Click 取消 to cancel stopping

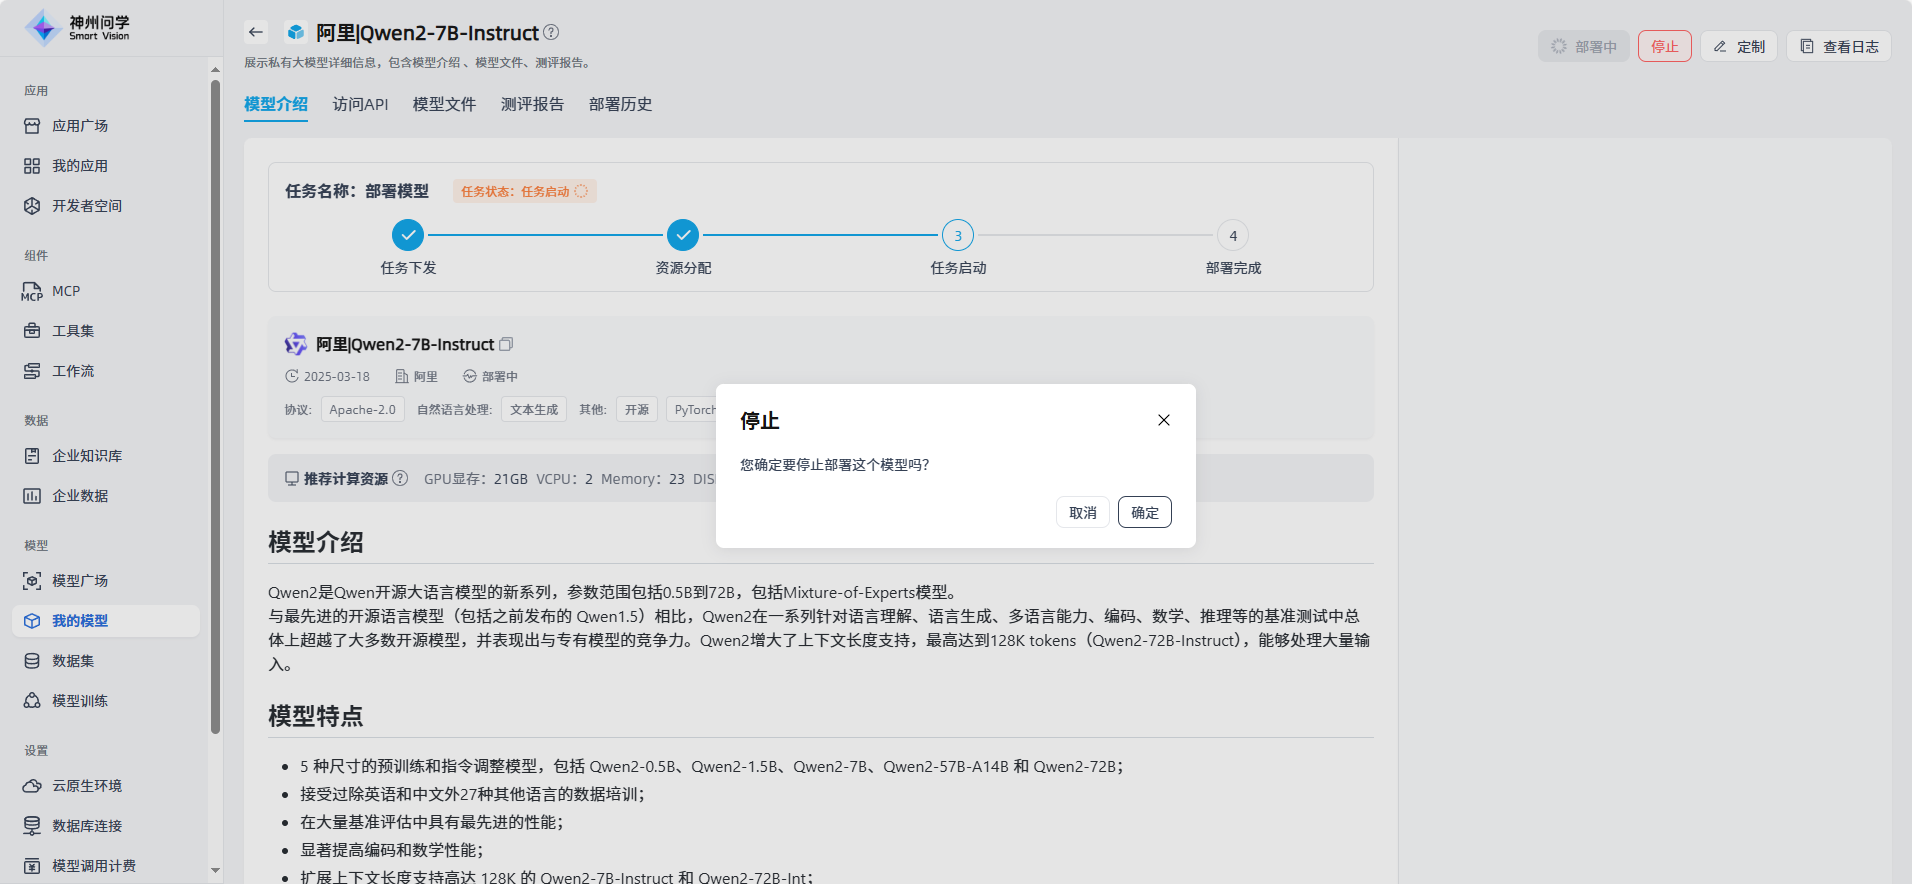(1082, 512)
